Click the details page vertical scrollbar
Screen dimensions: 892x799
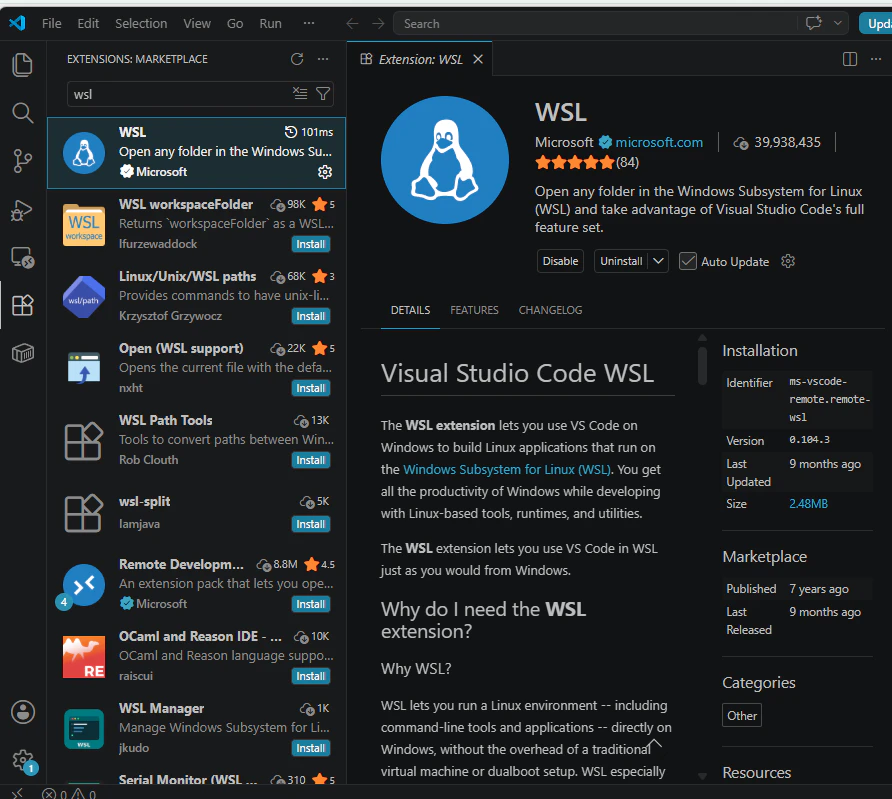click(x=703, y=365)
